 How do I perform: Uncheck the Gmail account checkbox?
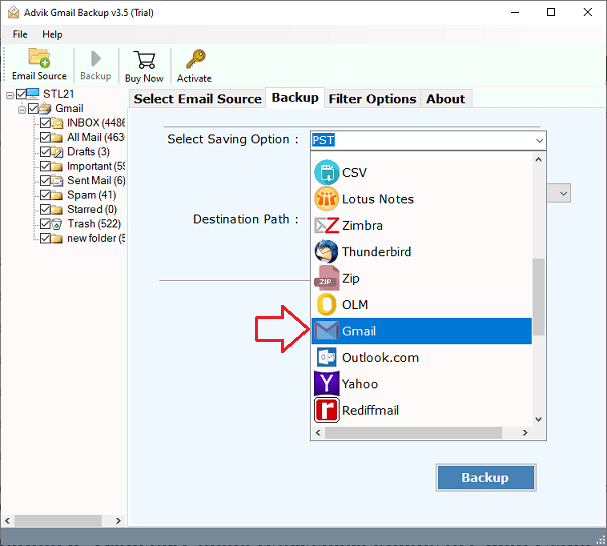(33, 108)
